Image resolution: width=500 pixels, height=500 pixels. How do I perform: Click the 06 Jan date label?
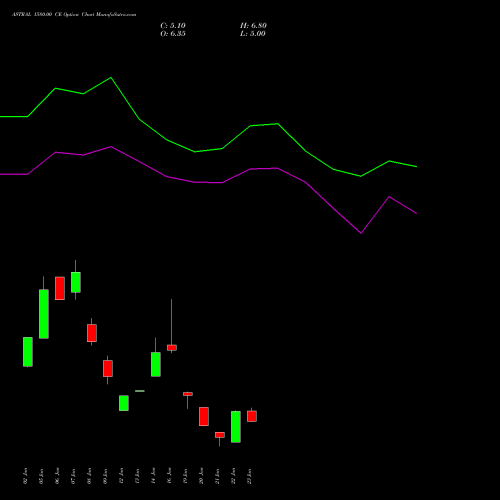[58, 476]
